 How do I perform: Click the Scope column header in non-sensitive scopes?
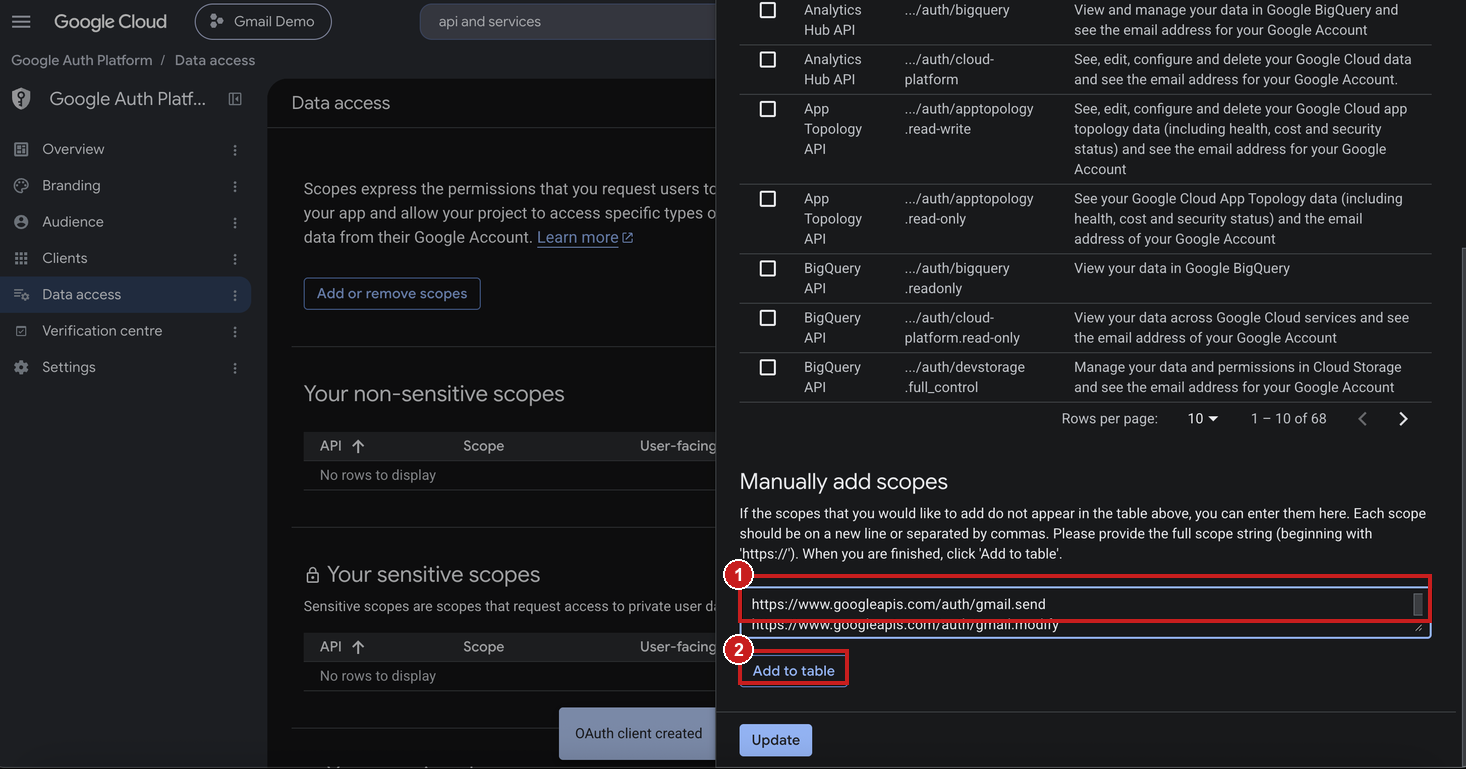(483, 446)
